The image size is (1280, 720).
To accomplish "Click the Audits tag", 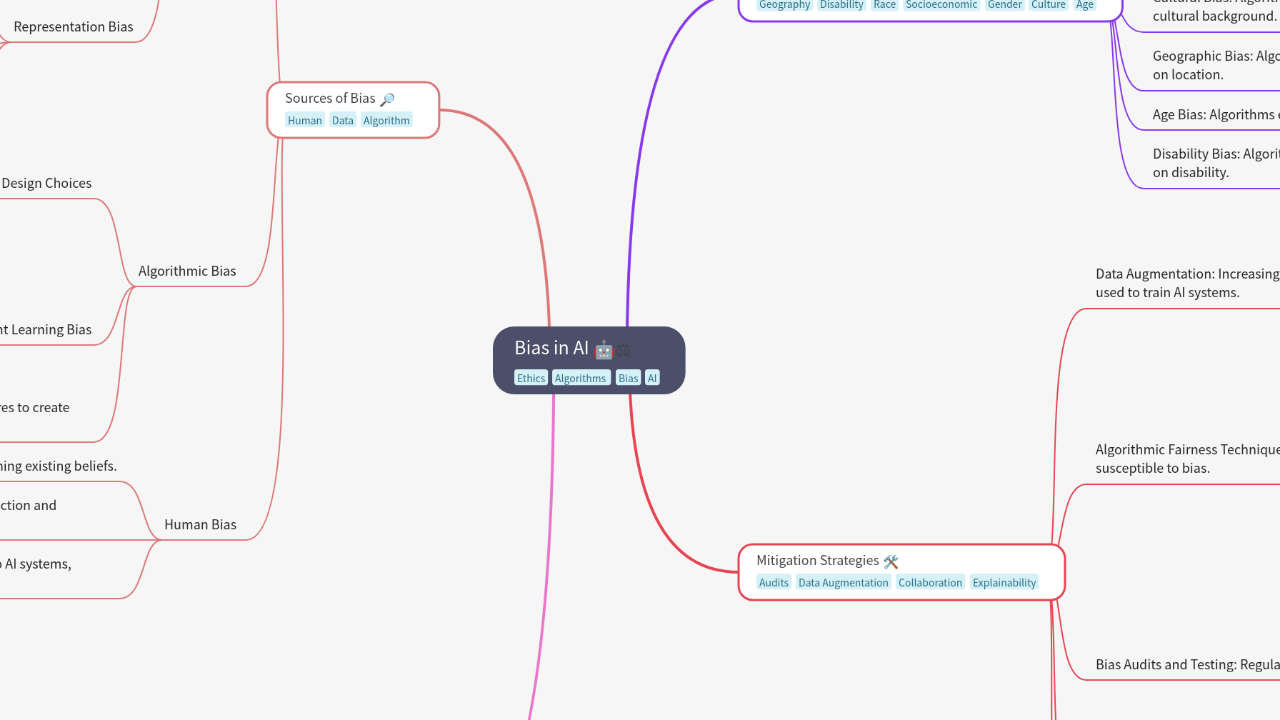I will tap(774, 582).
